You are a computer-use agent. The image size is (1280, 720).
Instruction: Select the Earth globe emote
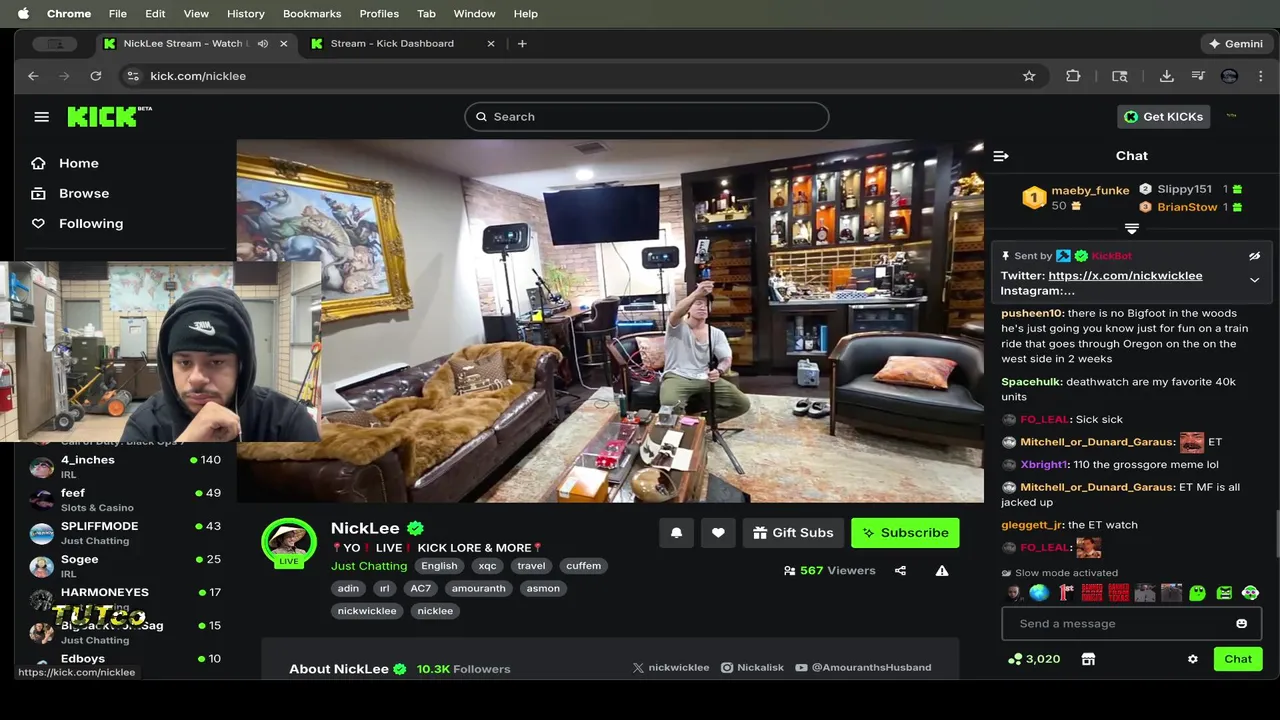1040,593
